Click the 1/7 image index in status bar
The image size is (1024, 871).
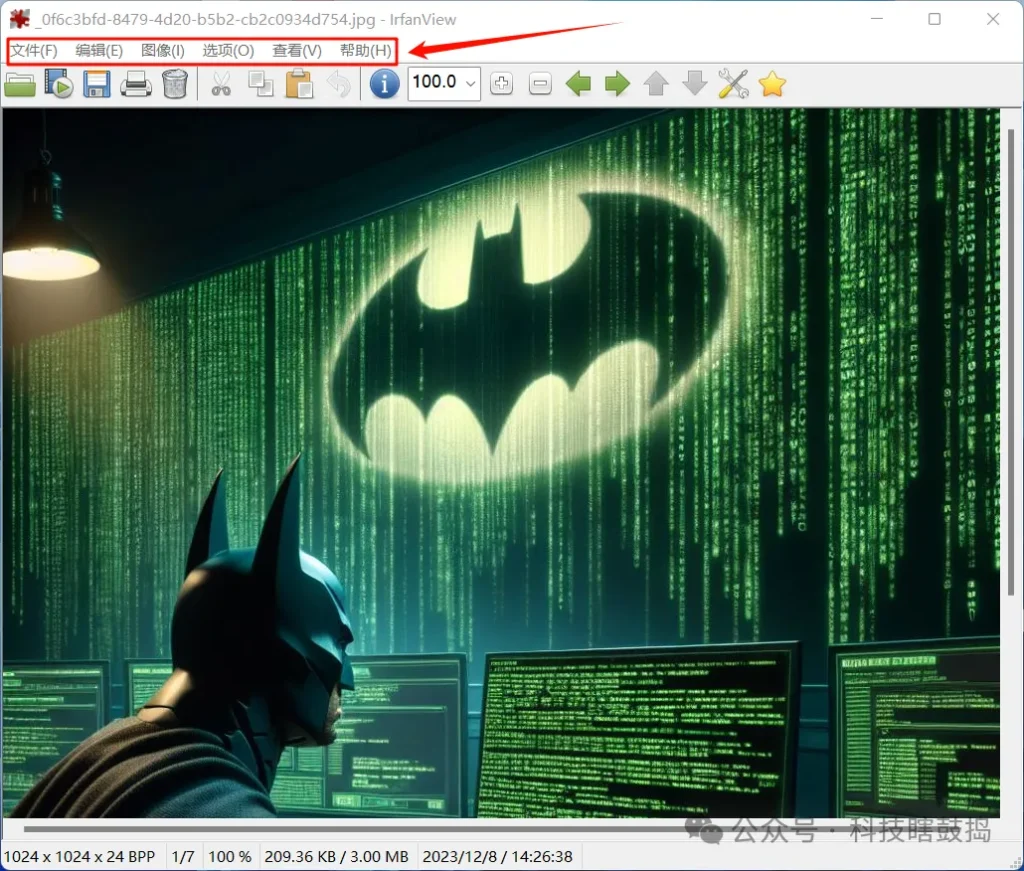point(183,857)
